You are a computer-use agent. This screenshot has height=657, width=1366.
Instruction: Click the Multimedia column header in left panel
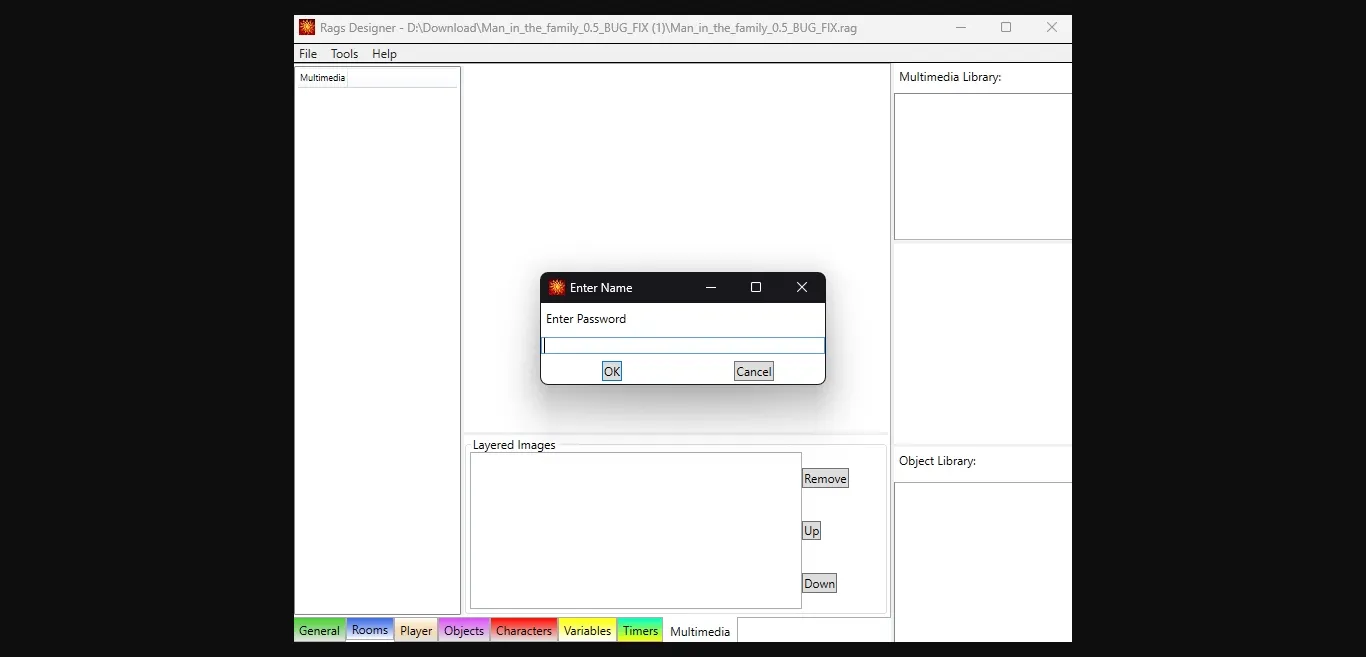click(323, 78)
